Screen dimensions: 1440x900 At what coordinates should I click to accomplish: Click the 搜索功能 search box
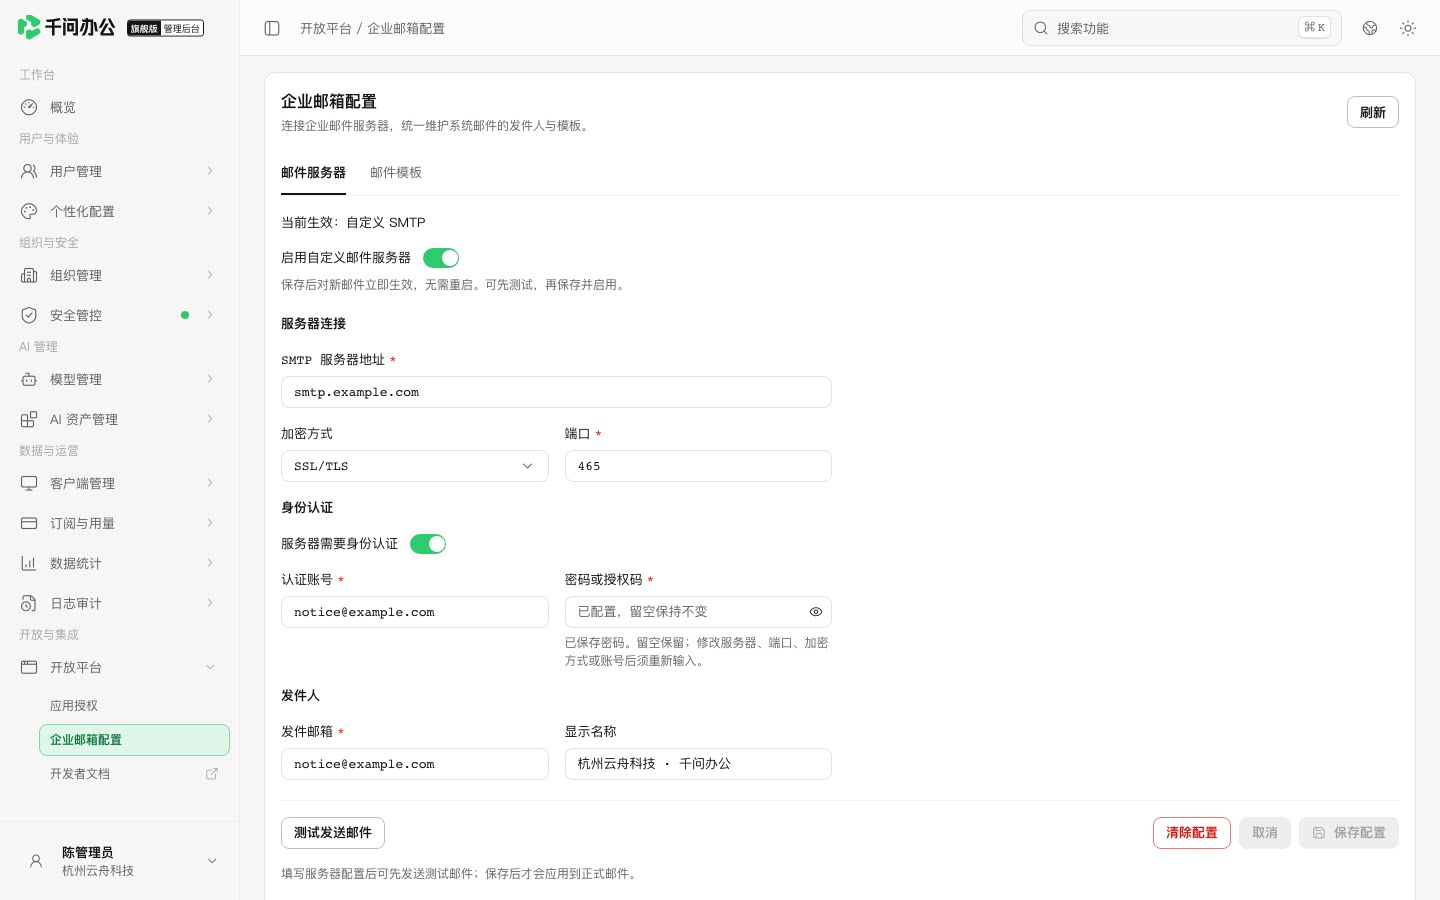coord(1181,28)
